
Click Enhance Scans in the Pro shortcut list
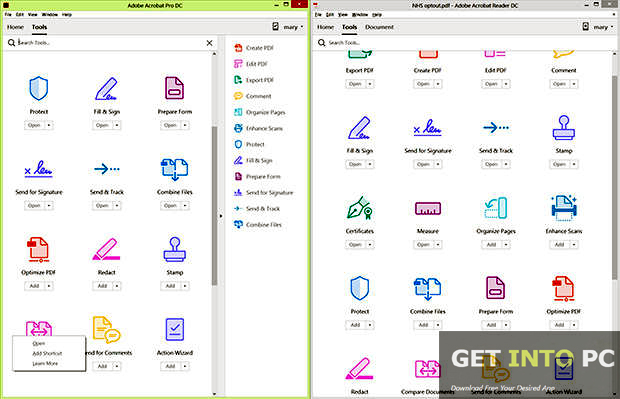[x=258, y=129]
